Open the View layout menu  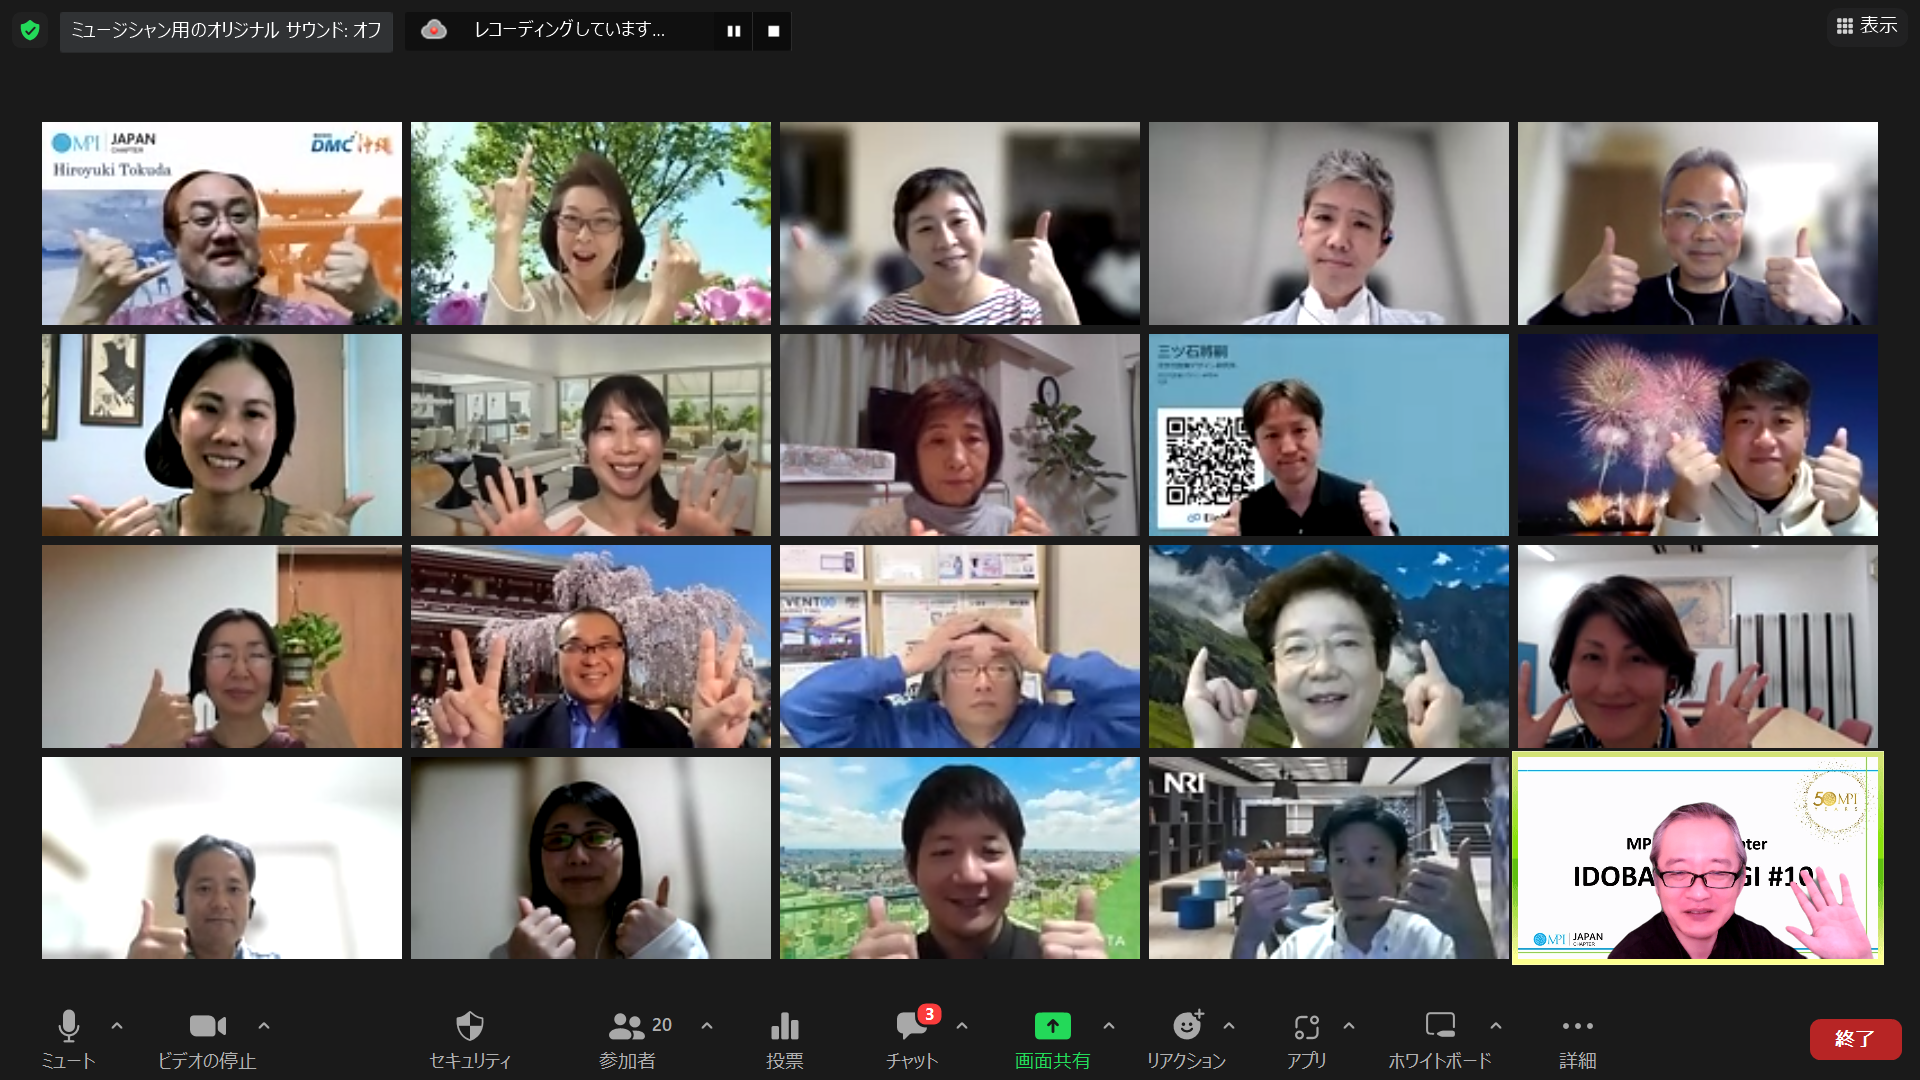click(x=1866, y=26)
